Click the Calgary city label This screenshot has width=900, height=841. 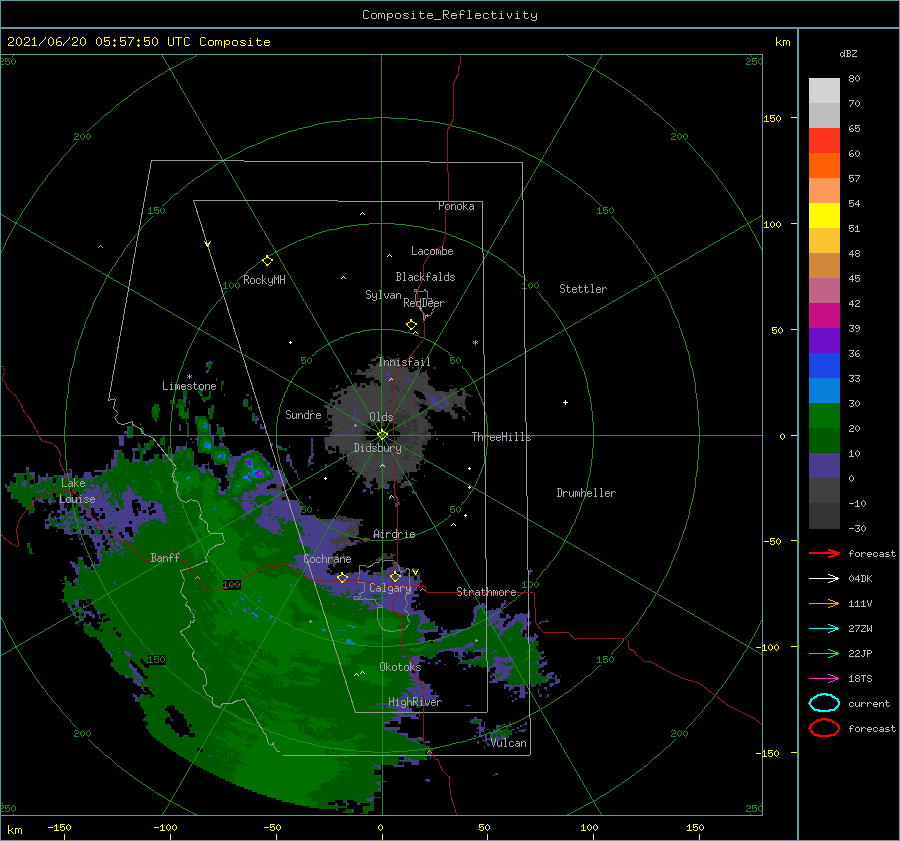point(390,588)
